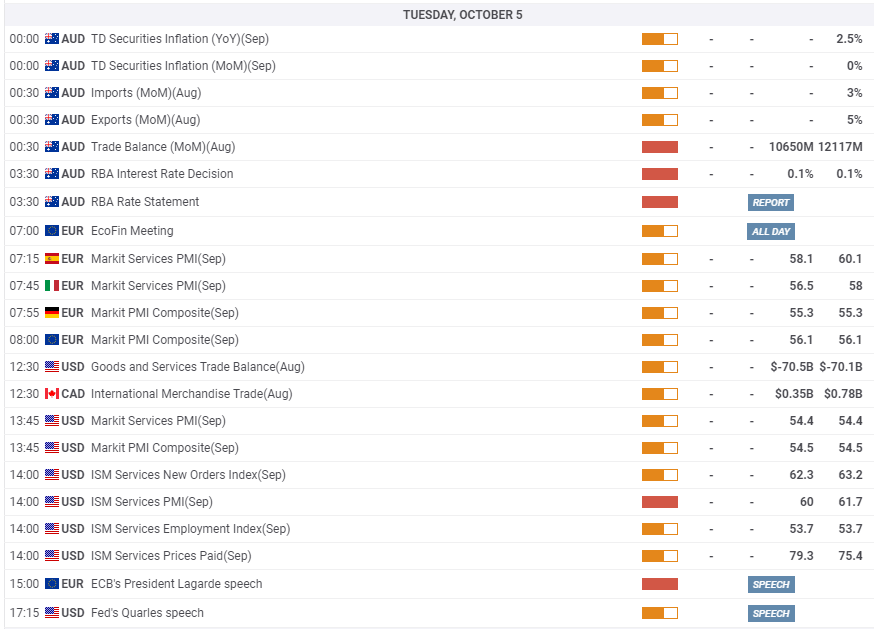The width and height of the screenshot is (874, 629).
Task: Click the 56.5 value in the Italy PMI row
Action: (x=802, y=286)
